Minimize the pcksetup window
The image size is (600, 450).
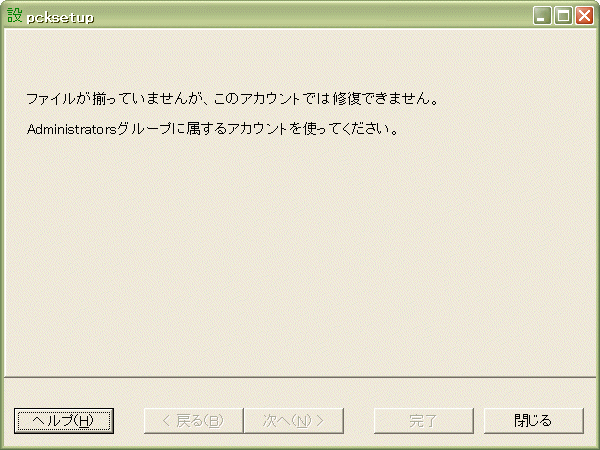pos(542,16)
